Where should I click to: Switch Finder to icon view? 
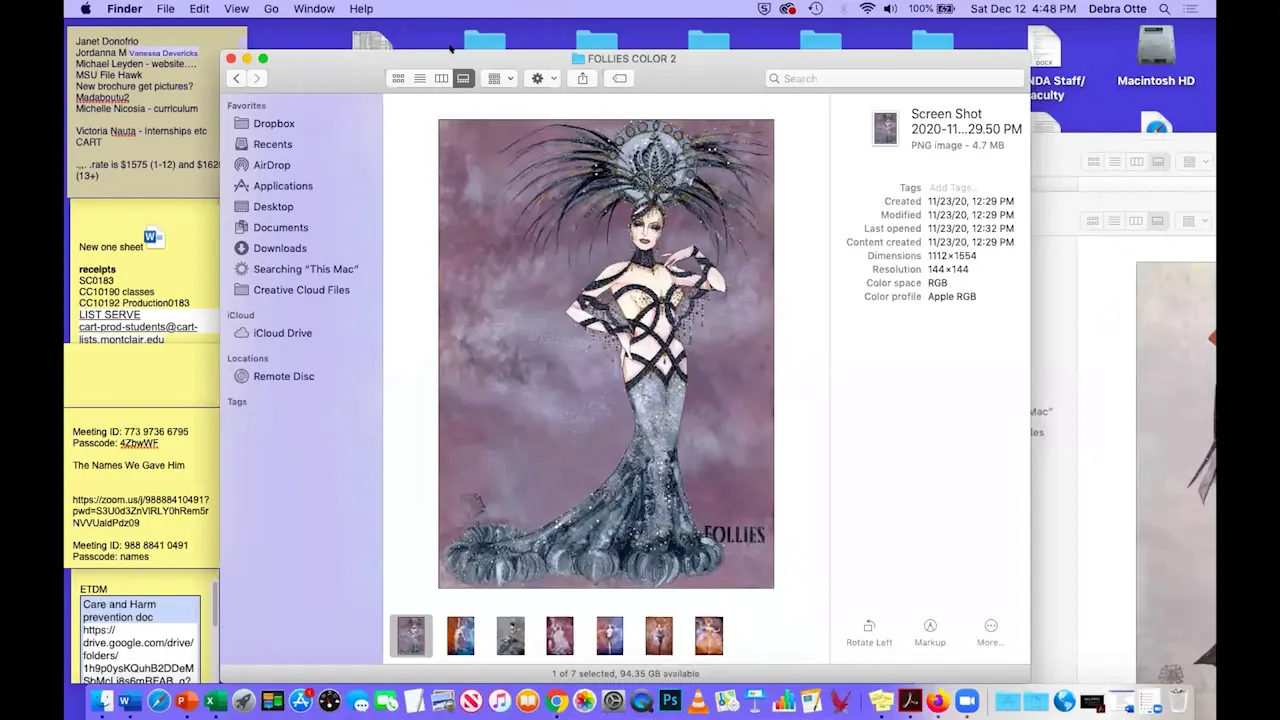(398, 78)
